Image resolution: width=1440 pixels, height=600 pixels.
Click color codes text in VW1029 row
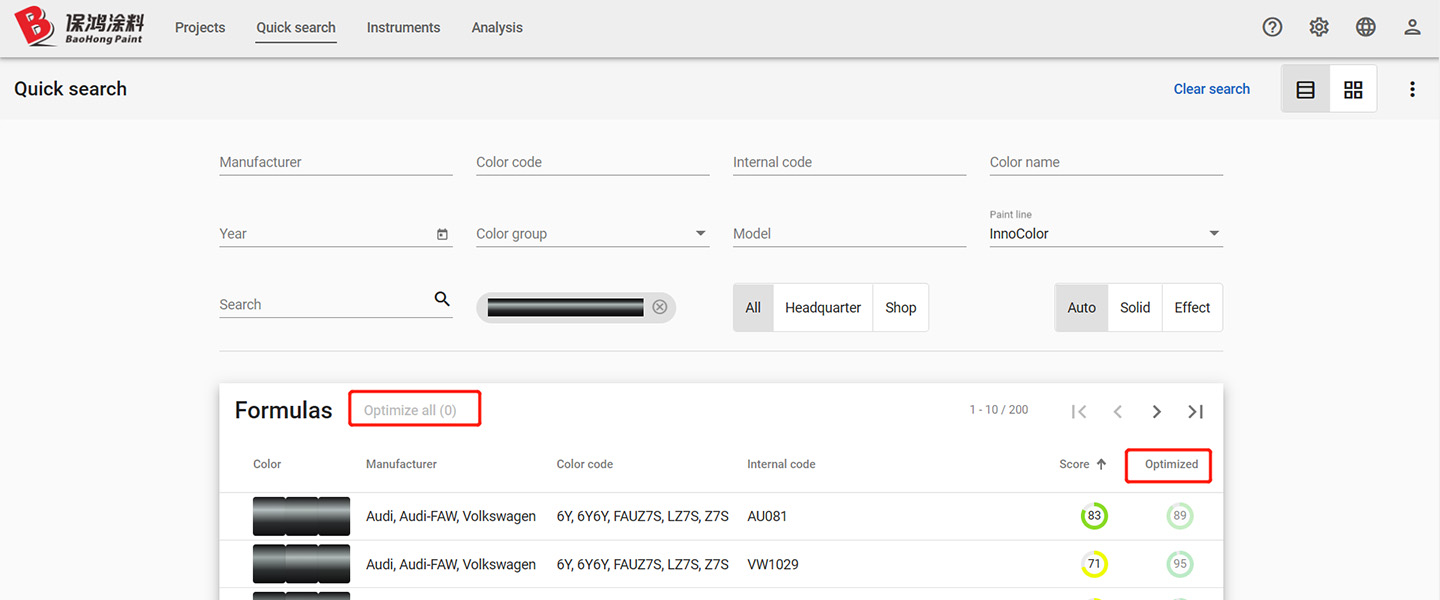point(643,564)
